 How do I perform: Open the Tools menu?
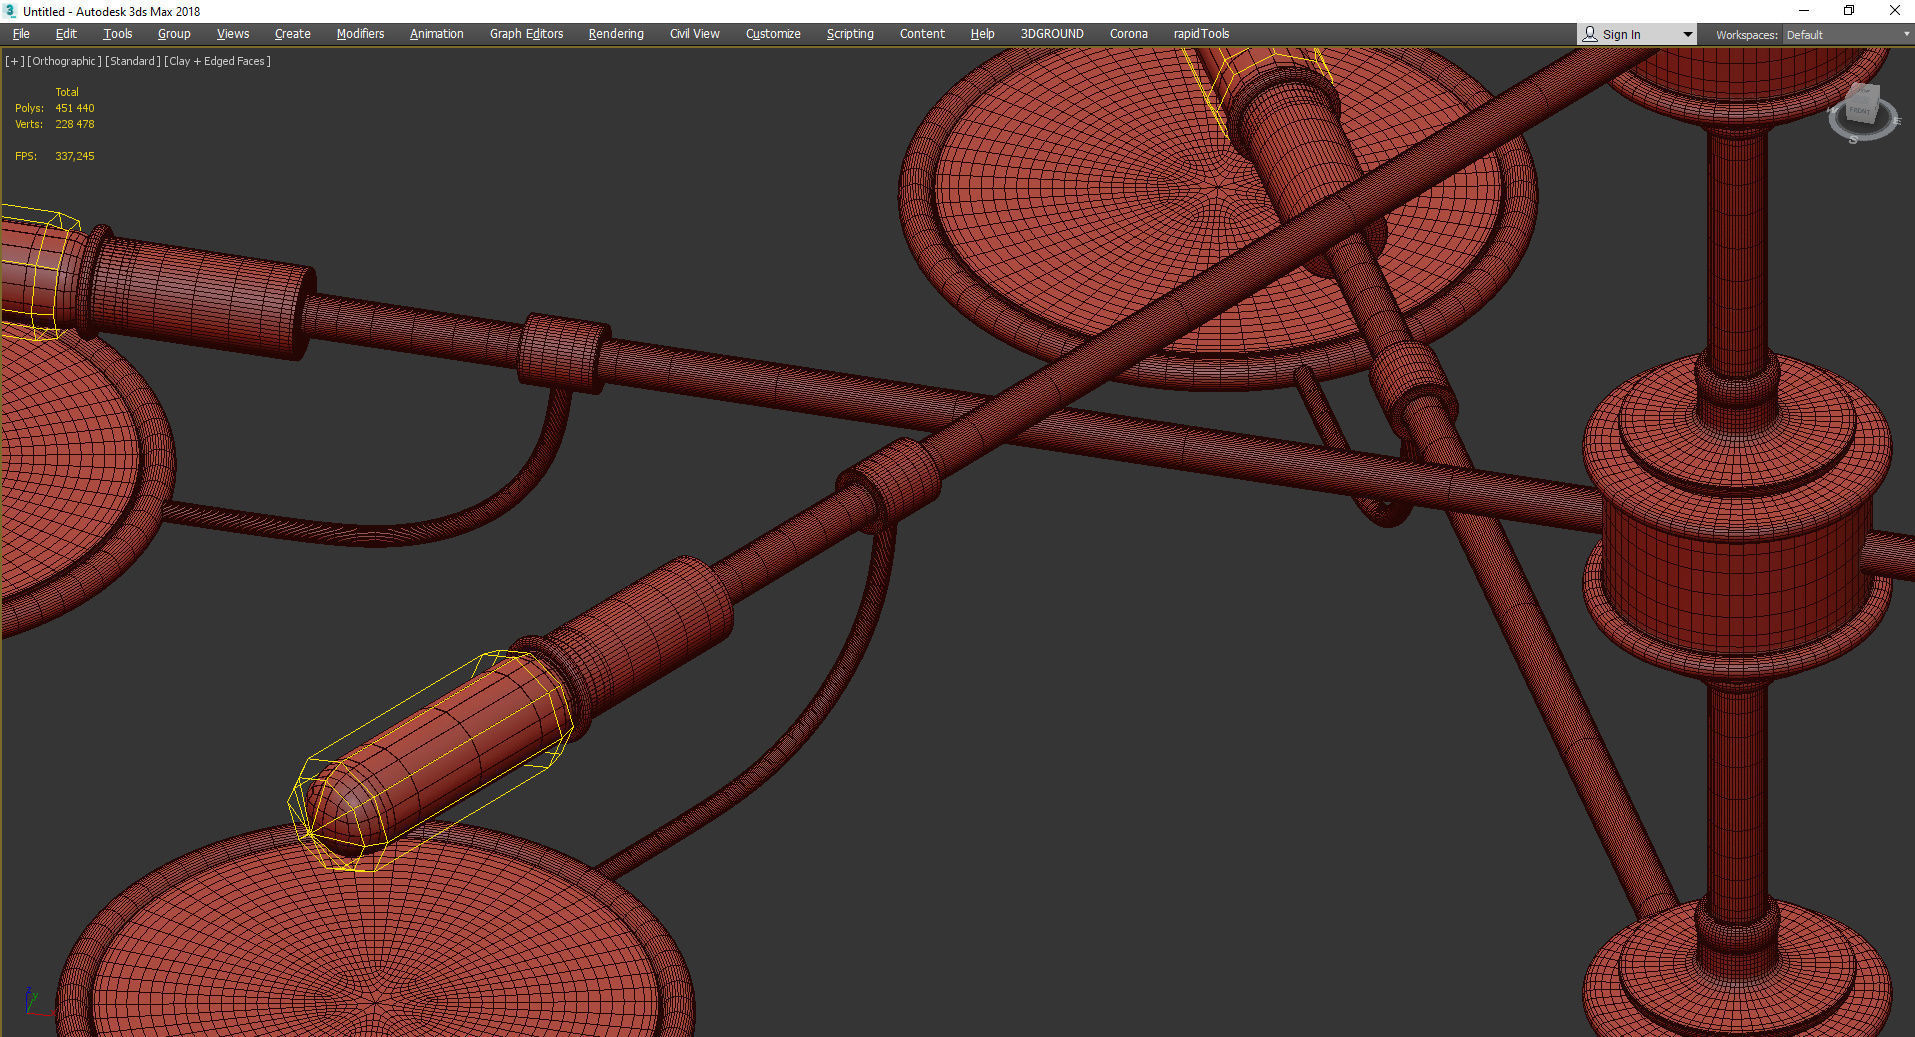pos(117,34)
